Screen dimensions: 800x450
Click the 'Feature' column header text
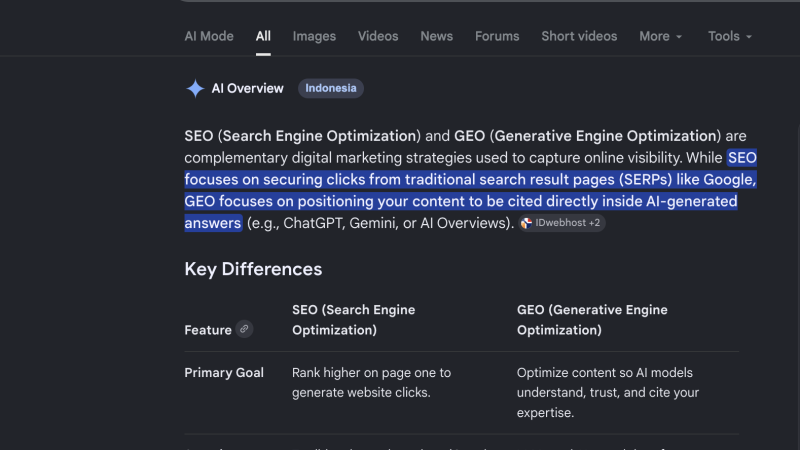[208, 330]
